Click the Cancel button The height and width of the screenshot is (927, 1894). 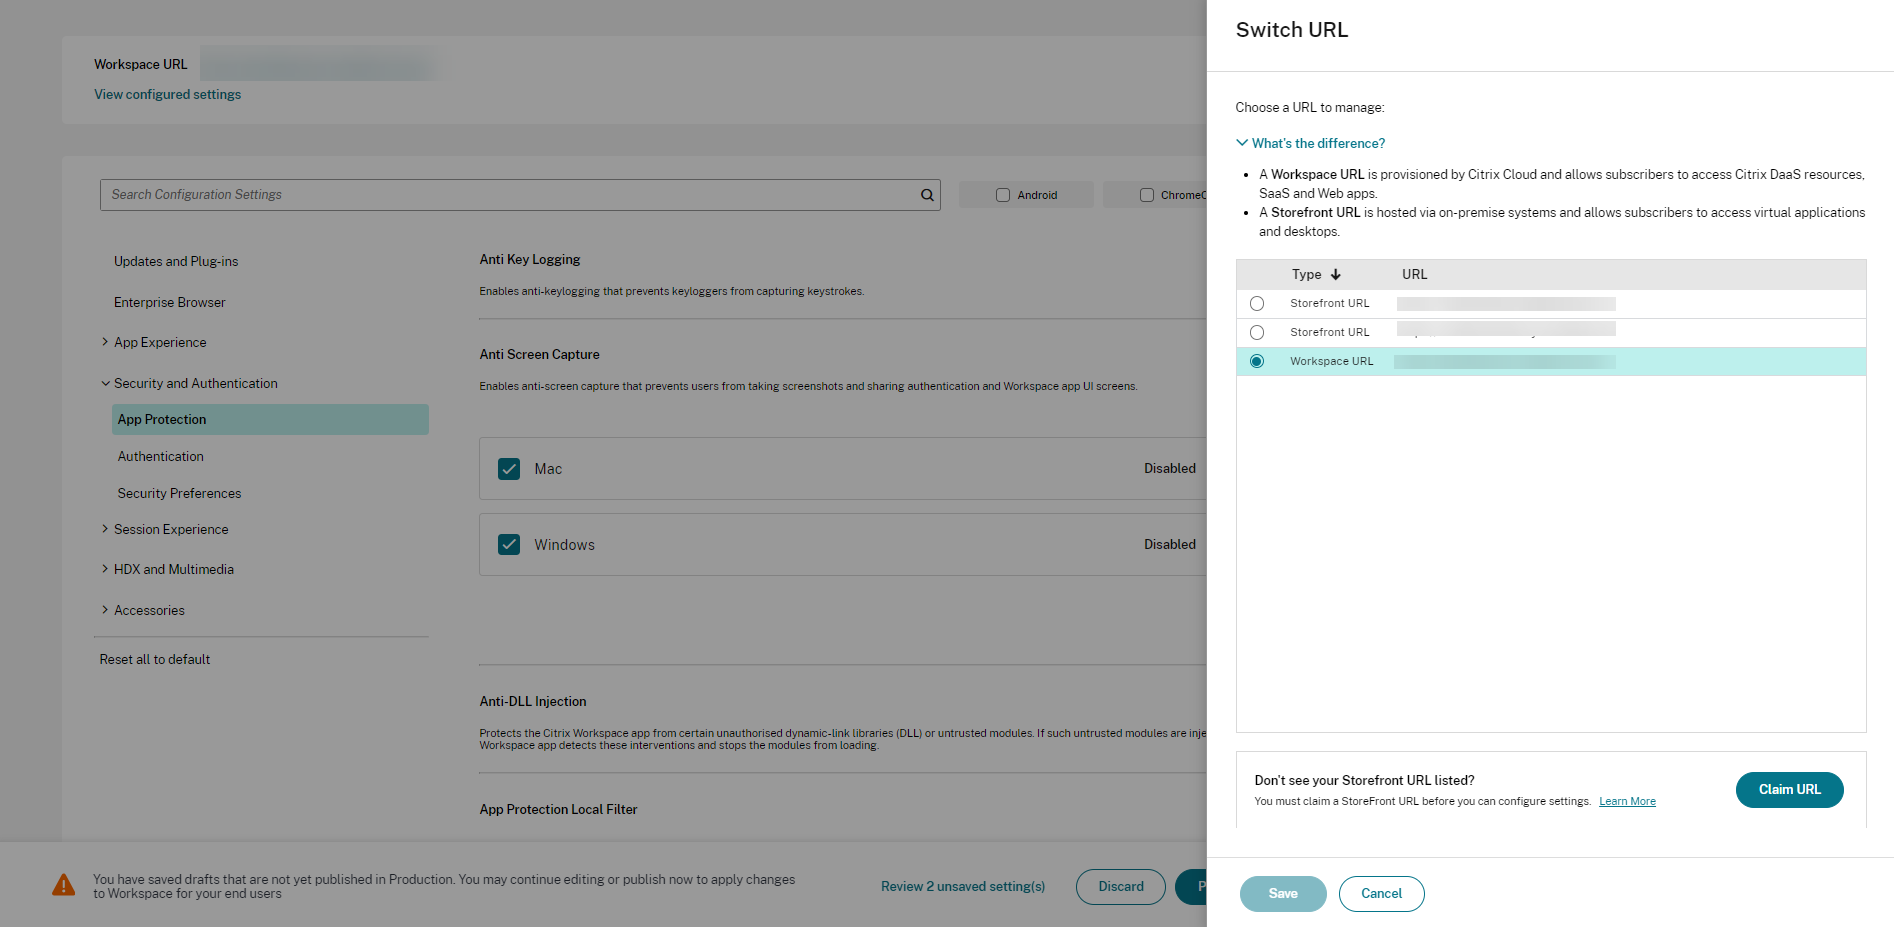point(1381,893)
